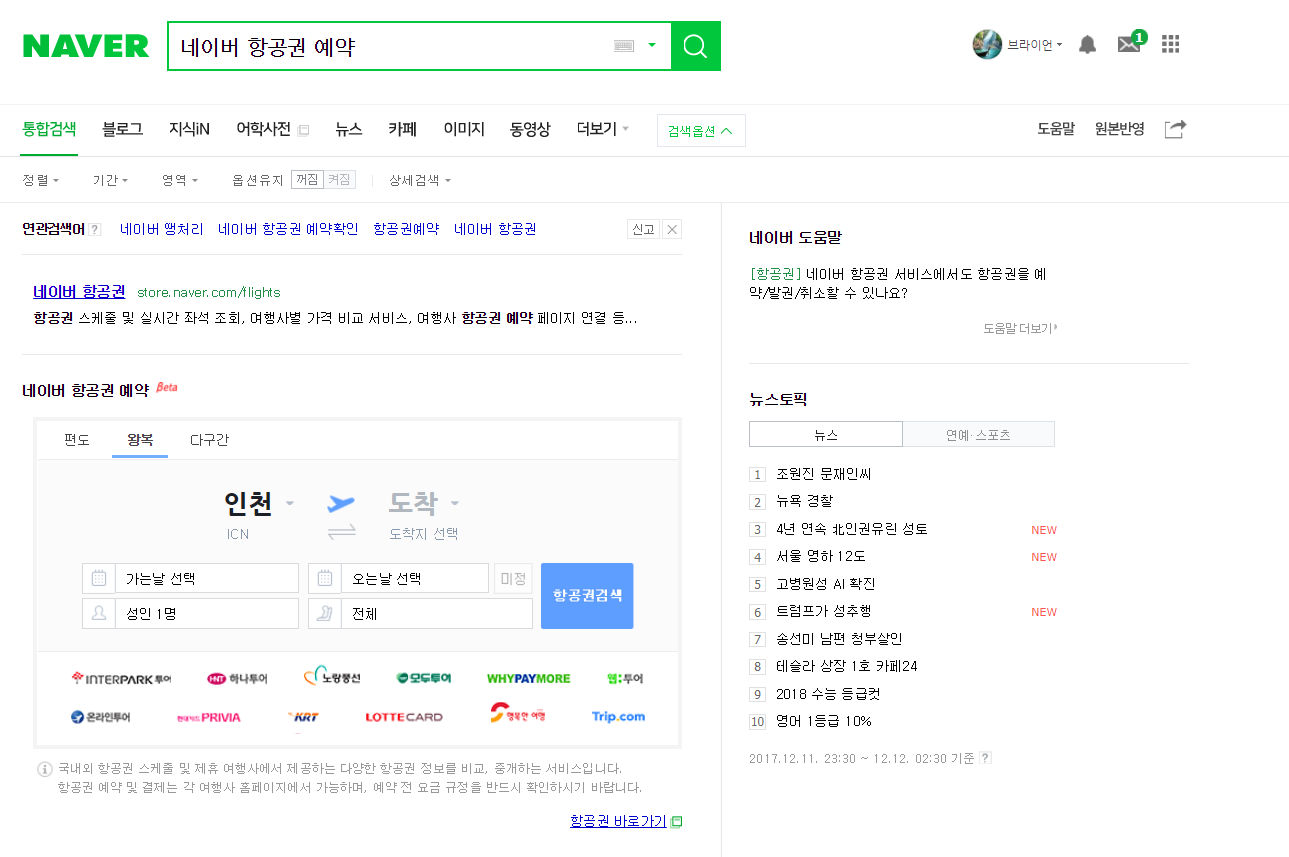Switch to the 블로그 tab
Image resolution: width=1289 pixels, height=857 pixels.
[x=122, y=129]
